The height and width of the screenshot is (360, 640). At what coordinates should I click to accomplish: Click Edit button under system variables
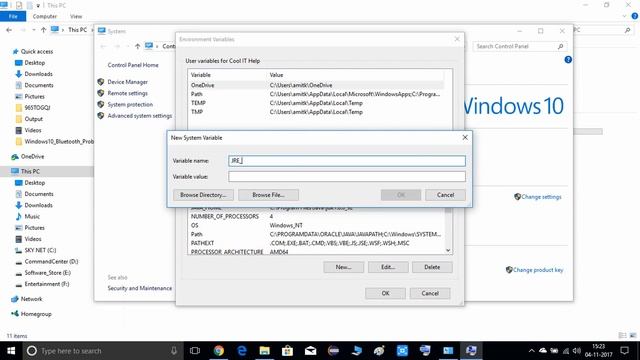(x=388, y=267)
